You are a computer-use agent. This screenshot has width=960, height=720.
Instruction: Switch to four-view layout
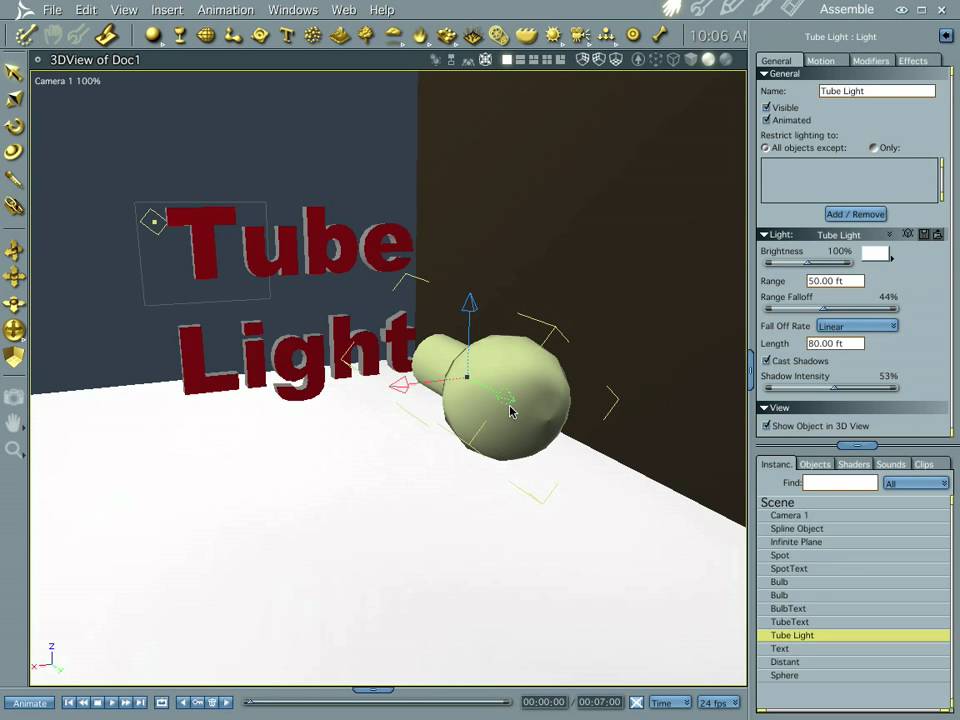tap(547, 59)
